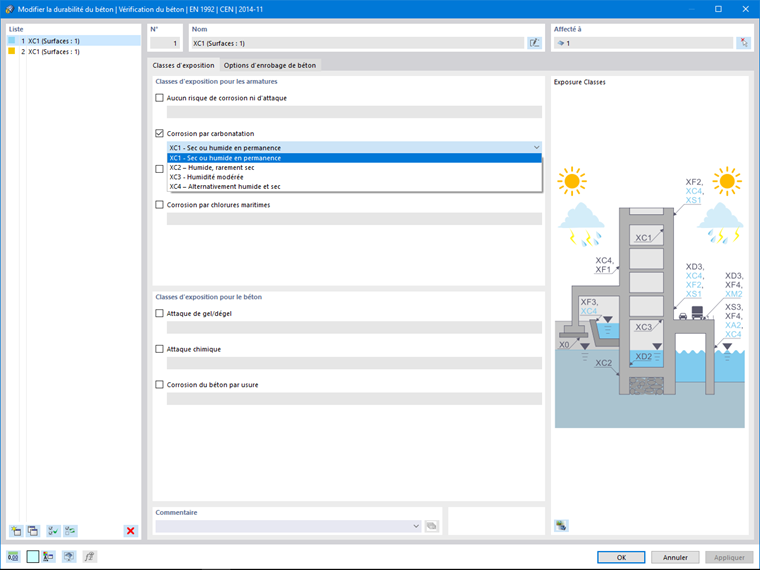Screen dimensions: 760x570
Task: Click the Appliquer button
Action: point(729,557)
